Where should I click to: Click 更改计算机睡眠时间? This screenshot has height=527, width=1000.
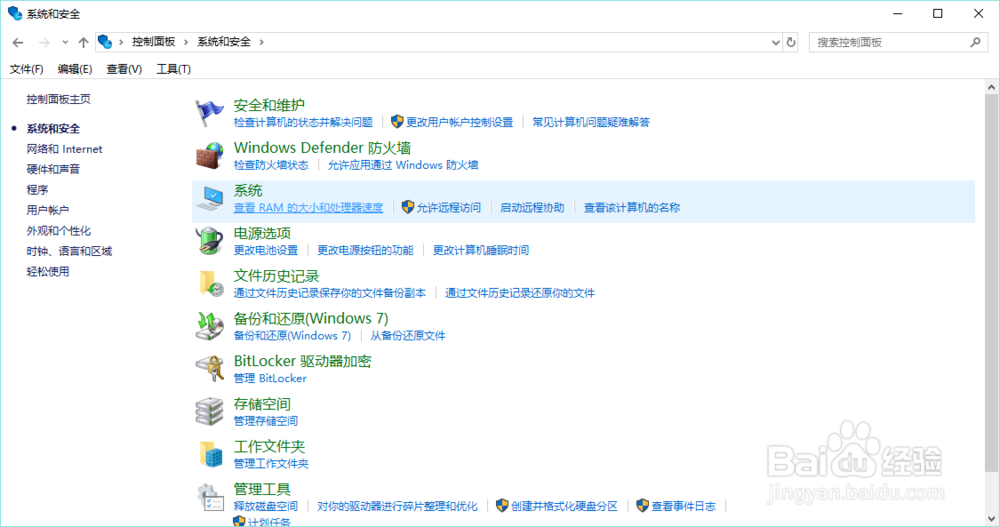pos(481,250)
